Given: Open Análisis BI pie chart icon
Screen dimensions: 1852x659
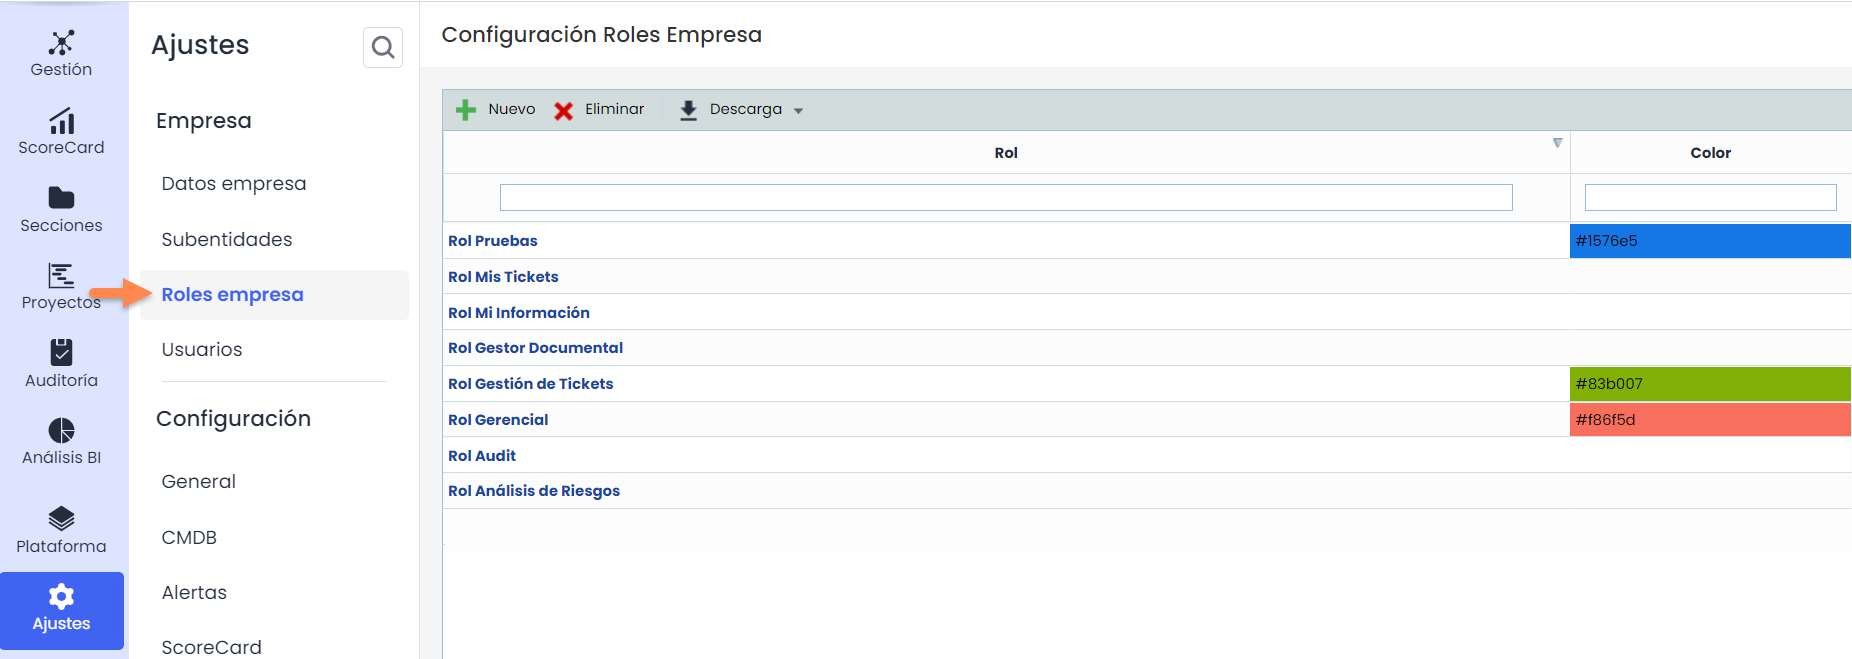Looking at the screenshot, I should click(61, 430).
